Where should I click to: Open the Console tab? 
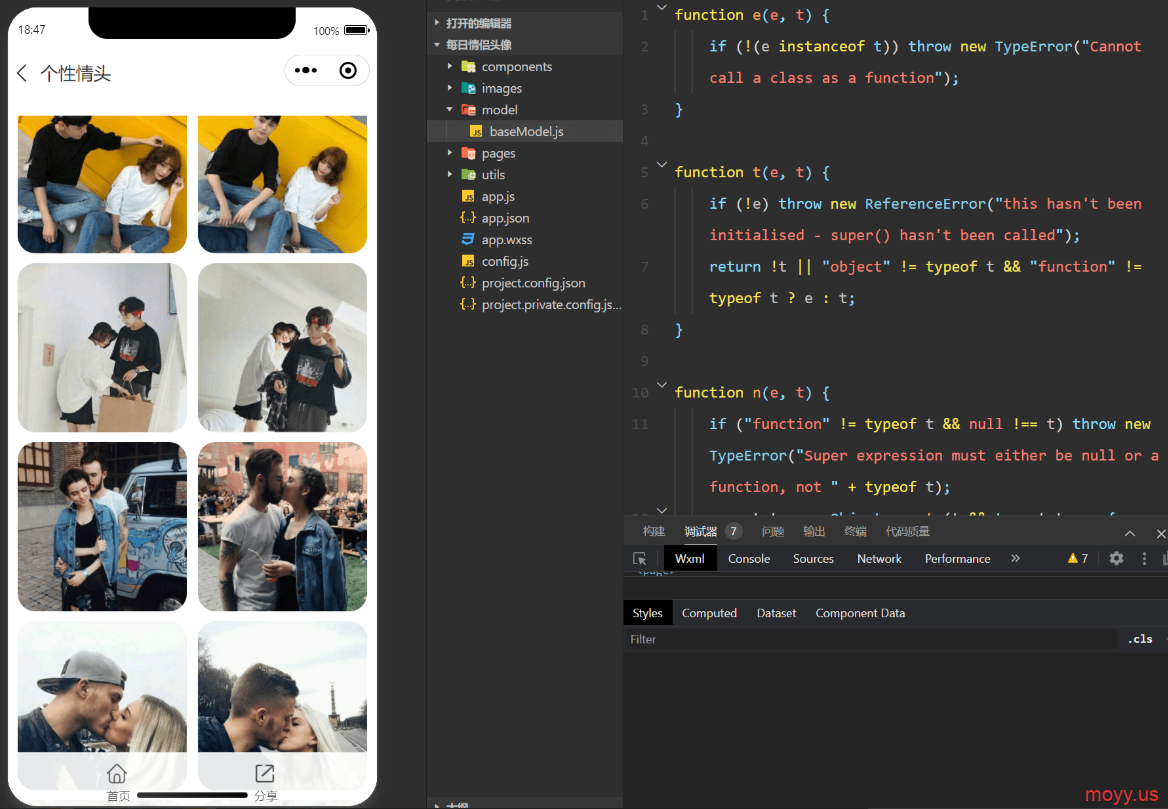click(749, 559)
